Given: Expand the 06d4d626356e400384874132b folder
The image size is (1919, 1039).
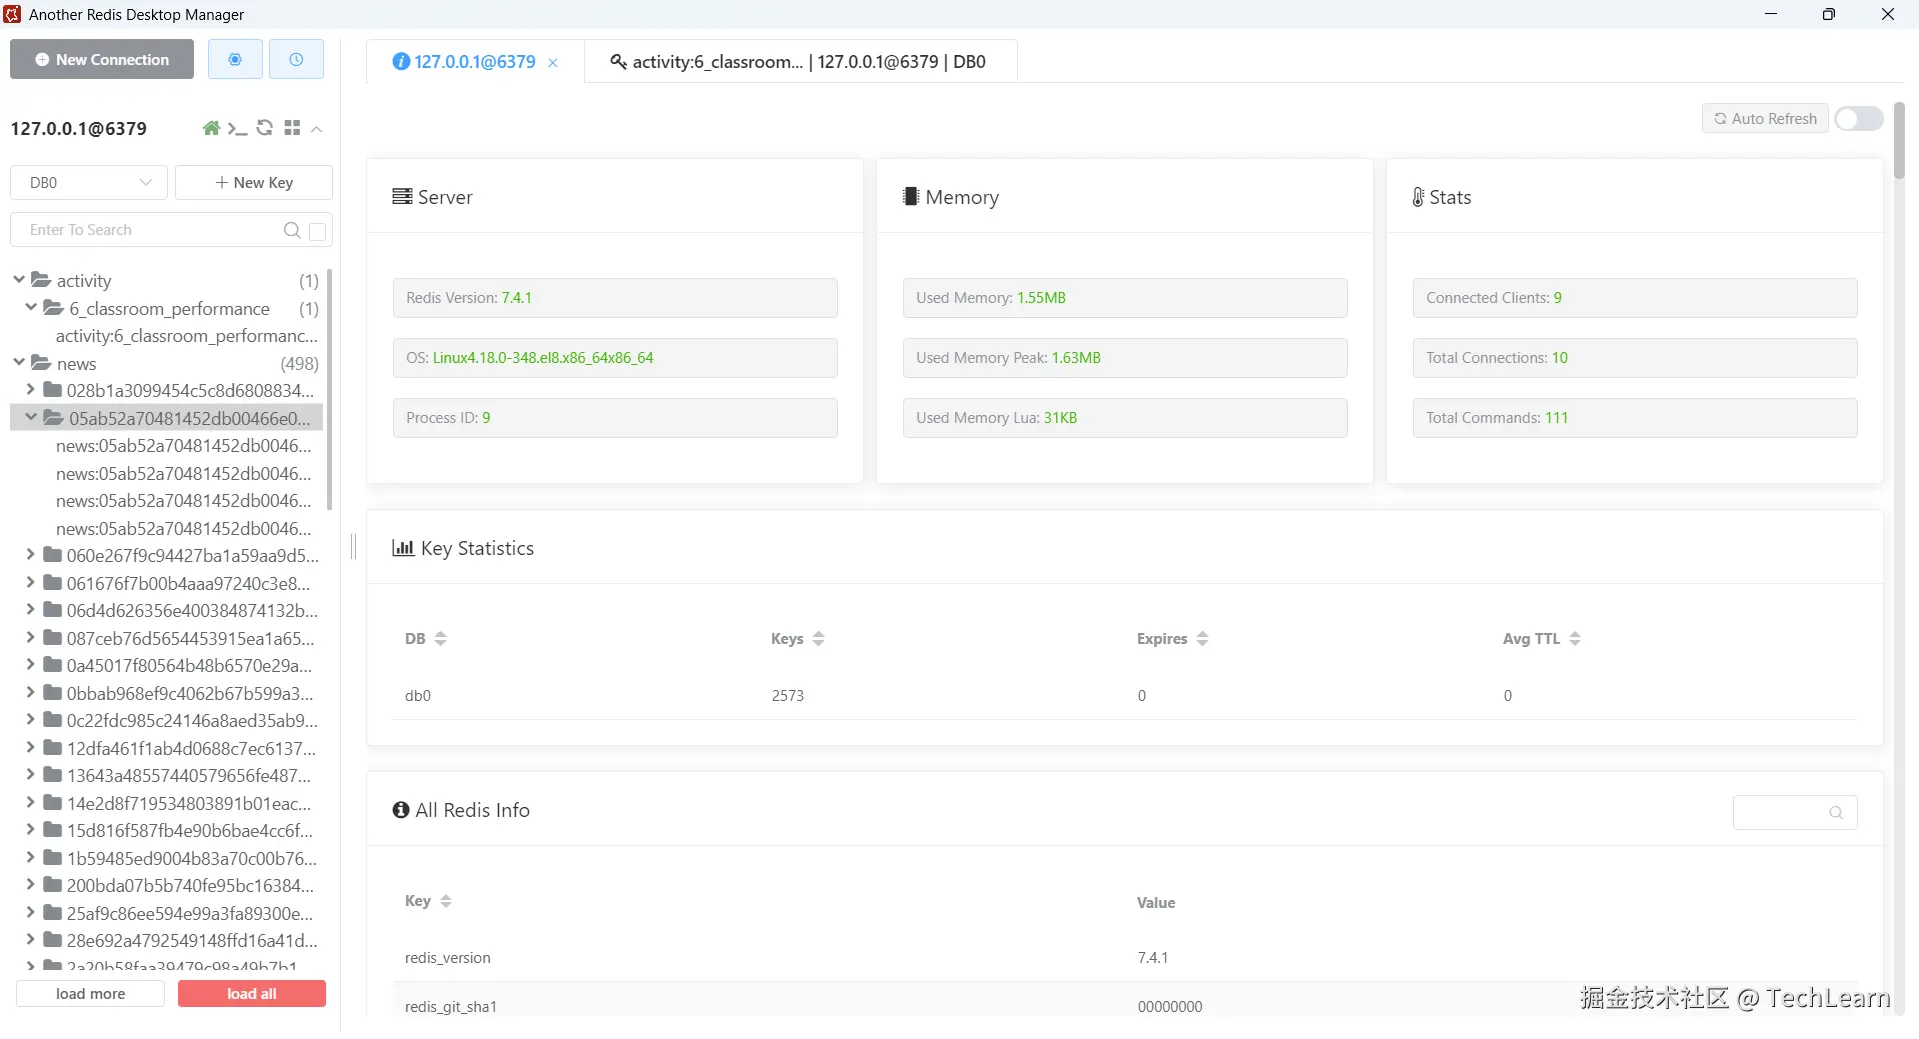Looking at the screenshot, I should (x=30, y=610).
